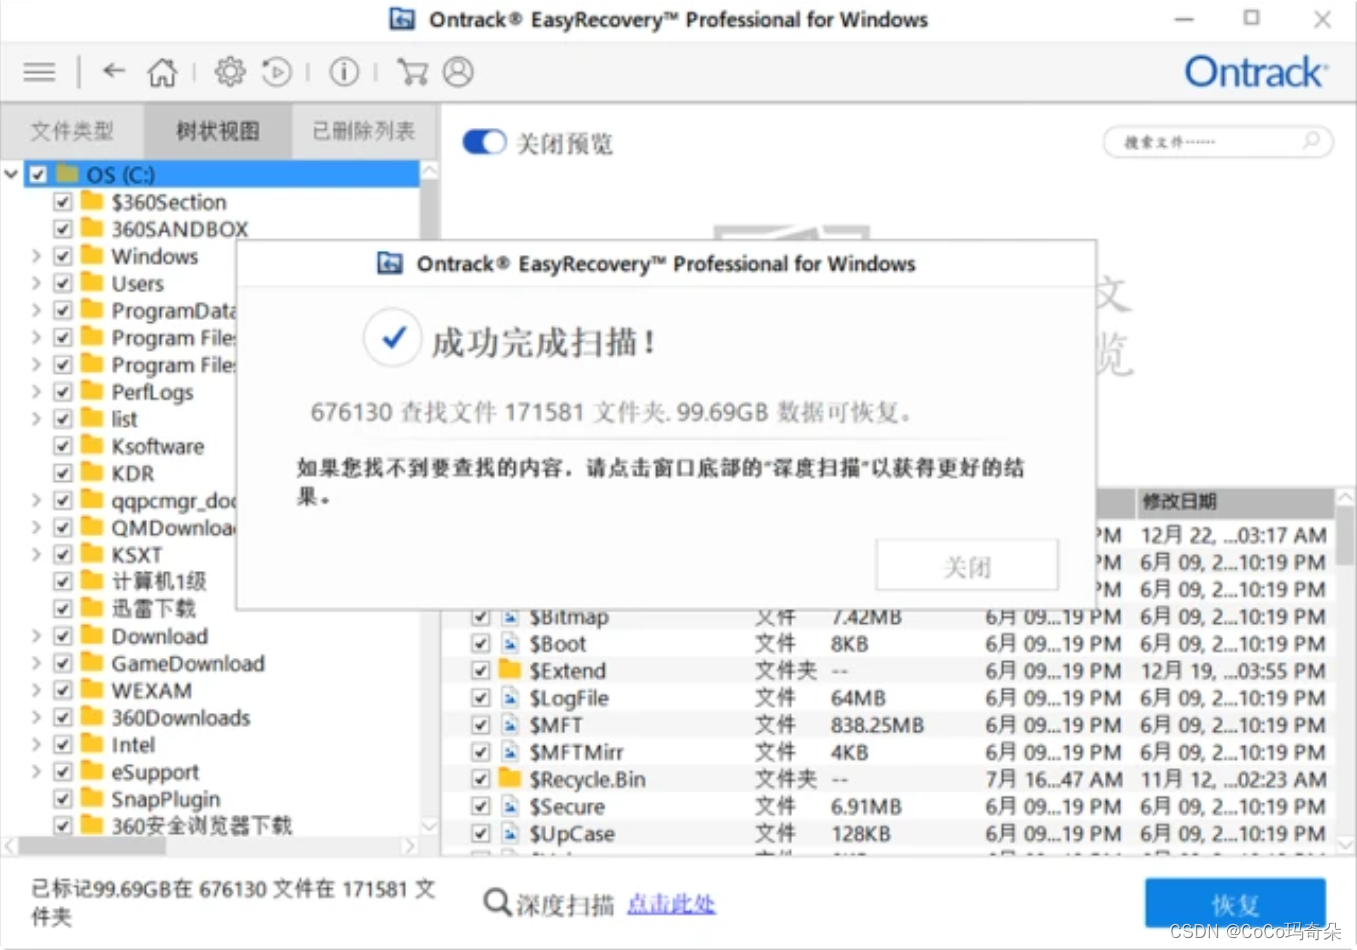This screenshot has height=950, width=1357.
Task: Select the $Recycle.Bin folder icon
Action: point(510,778)
